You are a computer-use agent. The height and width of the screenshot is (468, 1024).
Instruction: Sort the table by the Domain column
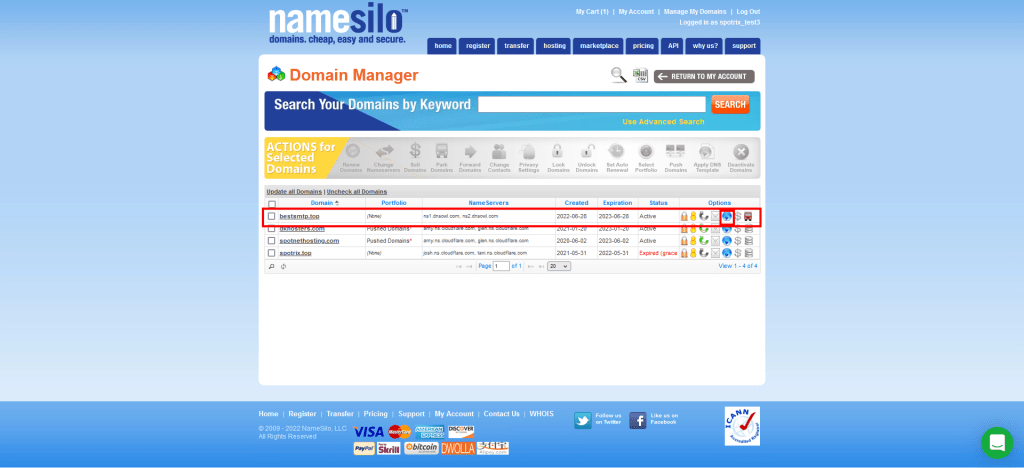tap(323, 203)
